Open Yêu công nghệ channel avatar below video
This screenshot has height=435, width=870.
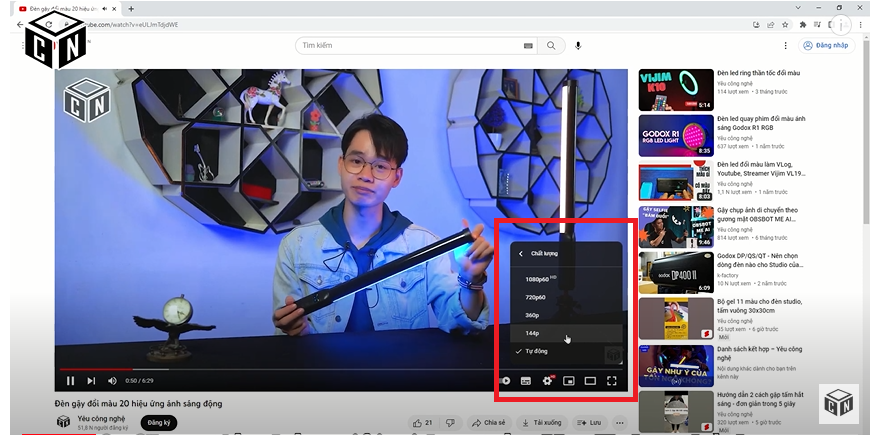pos(64,422)
